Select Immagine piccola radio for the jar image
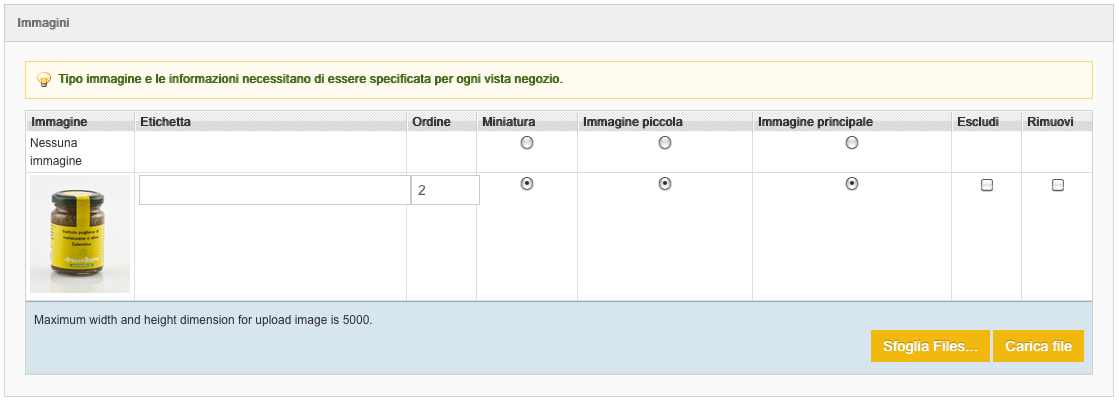Screen dimensions: 1119x402 click(665, 184)
